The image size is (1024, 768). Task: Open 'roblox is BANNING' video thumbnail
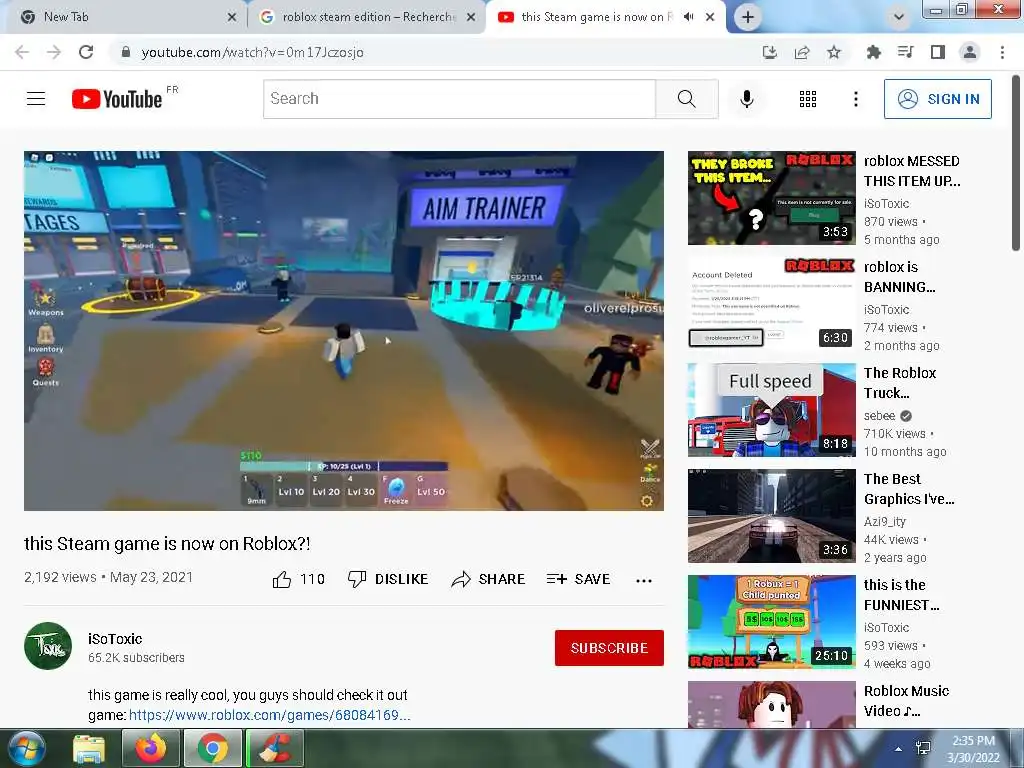771,304
